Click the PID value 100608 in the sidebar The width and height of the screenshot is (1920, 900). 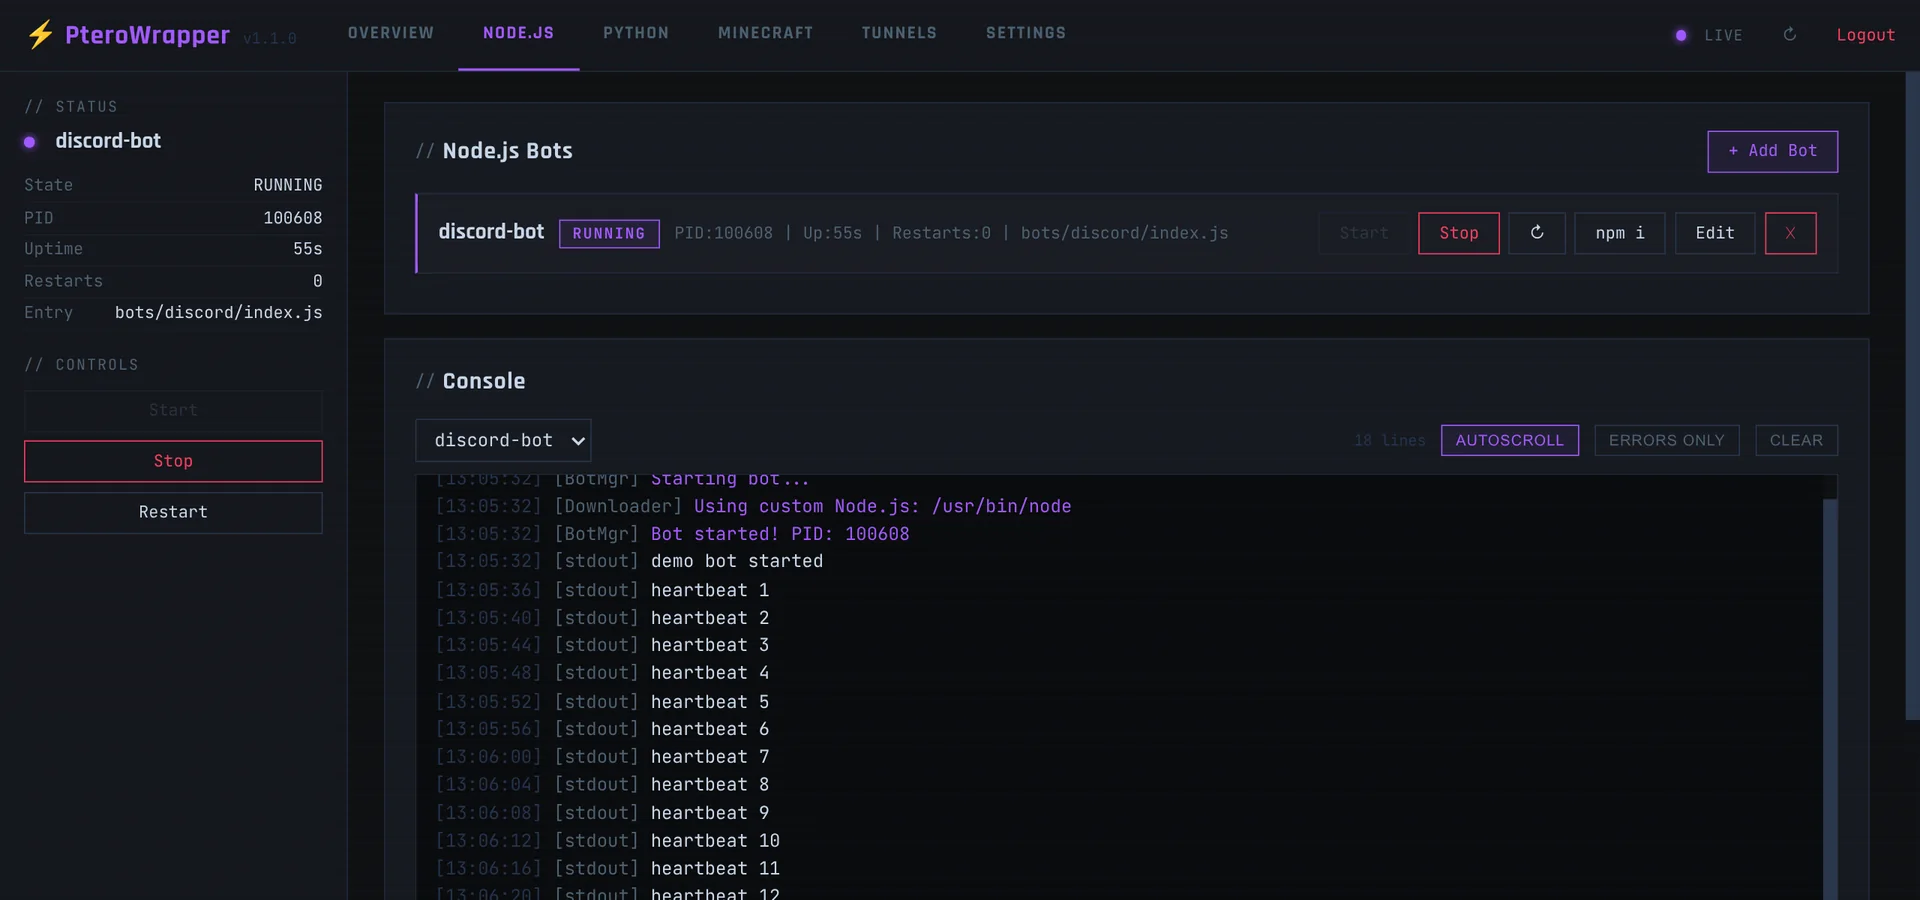(293, 218)
